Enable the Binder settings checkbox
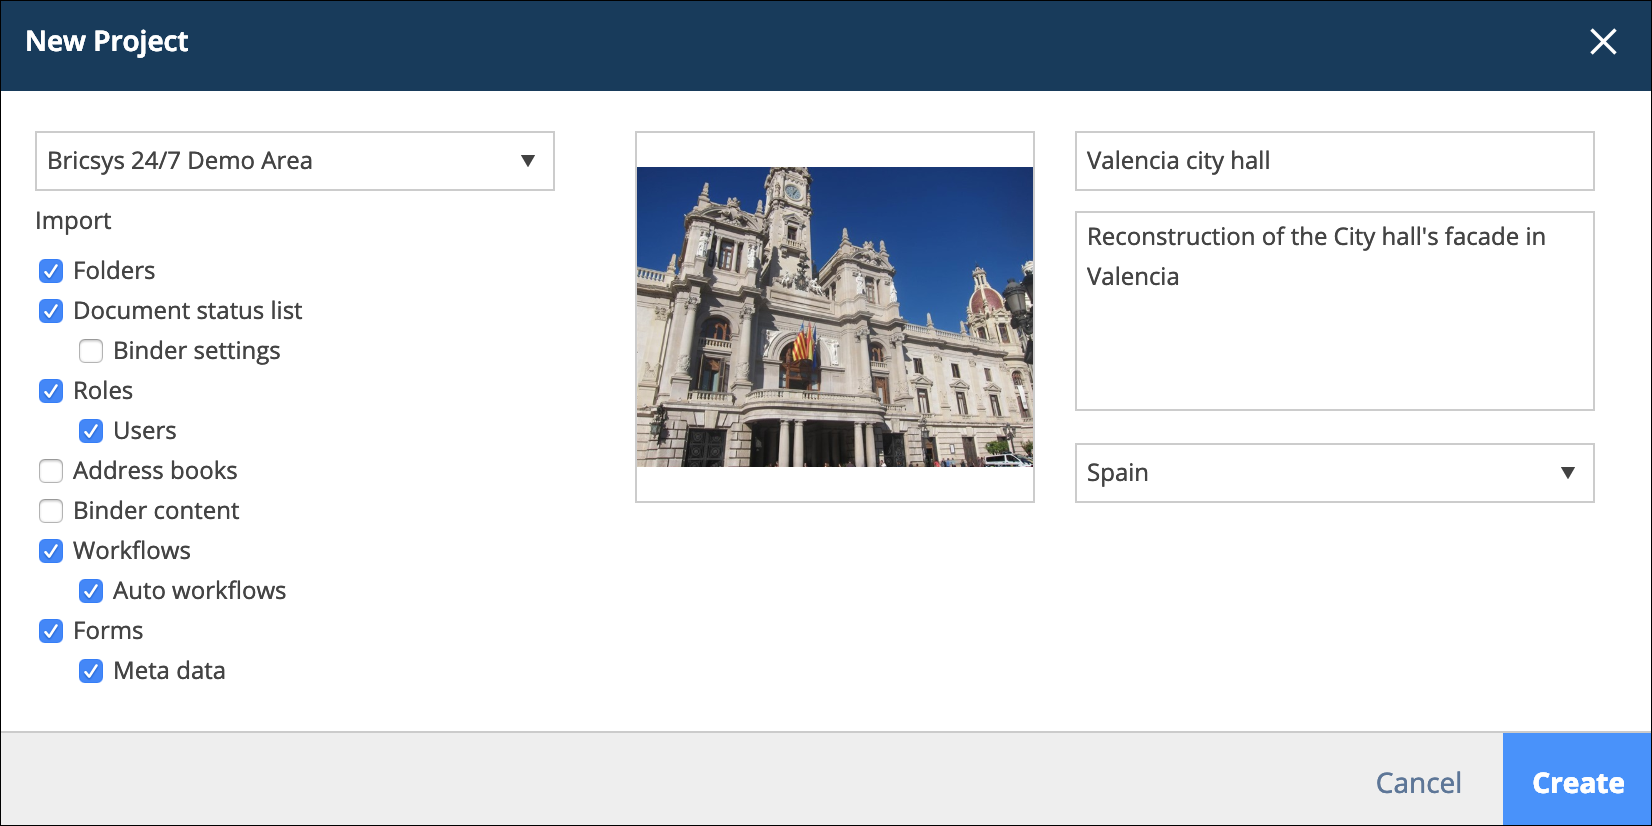This screenshot has width=1652, height=826. click(91, 351)
